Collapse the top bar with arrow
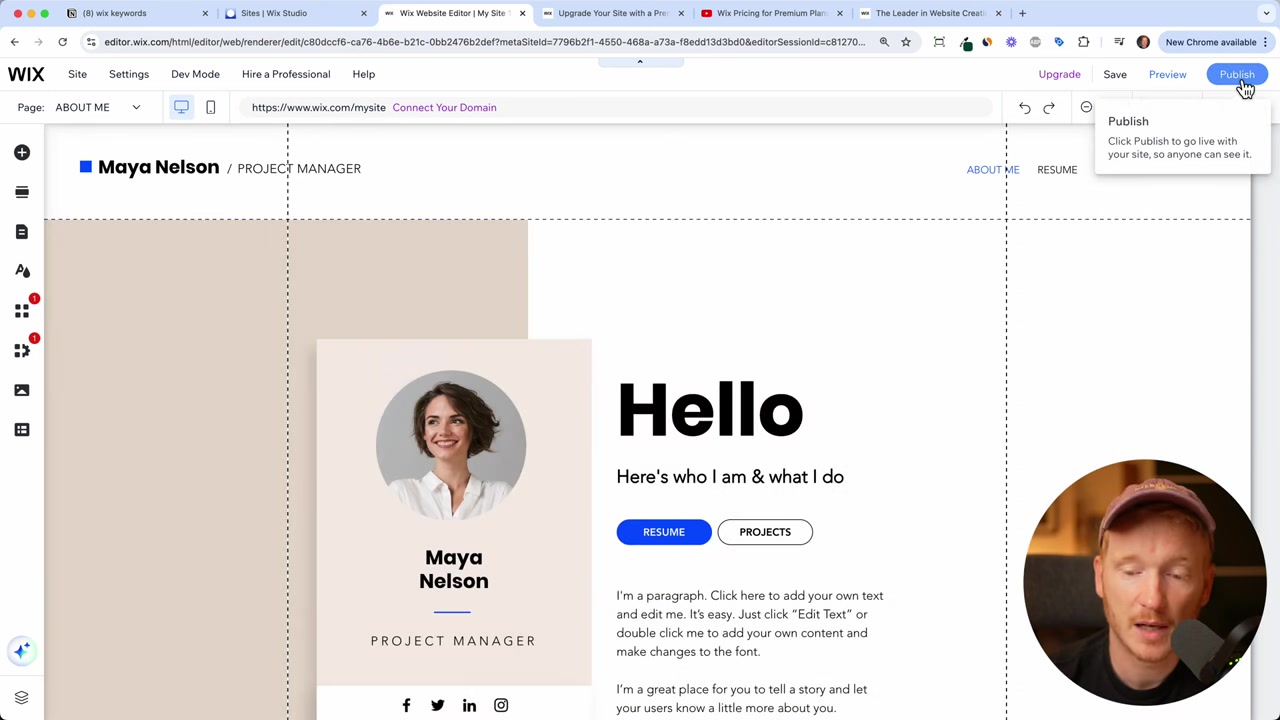Screen dimensions: 1280x720 pyautogui.click(x=640, y=62)
